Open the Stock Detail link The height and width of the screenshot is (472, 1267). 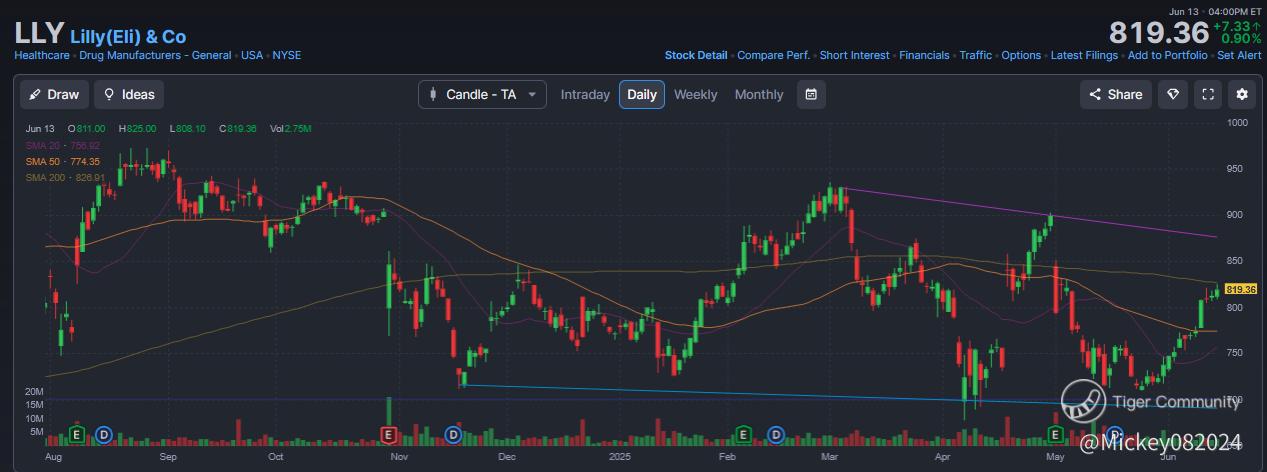click(x=696, y=55)
